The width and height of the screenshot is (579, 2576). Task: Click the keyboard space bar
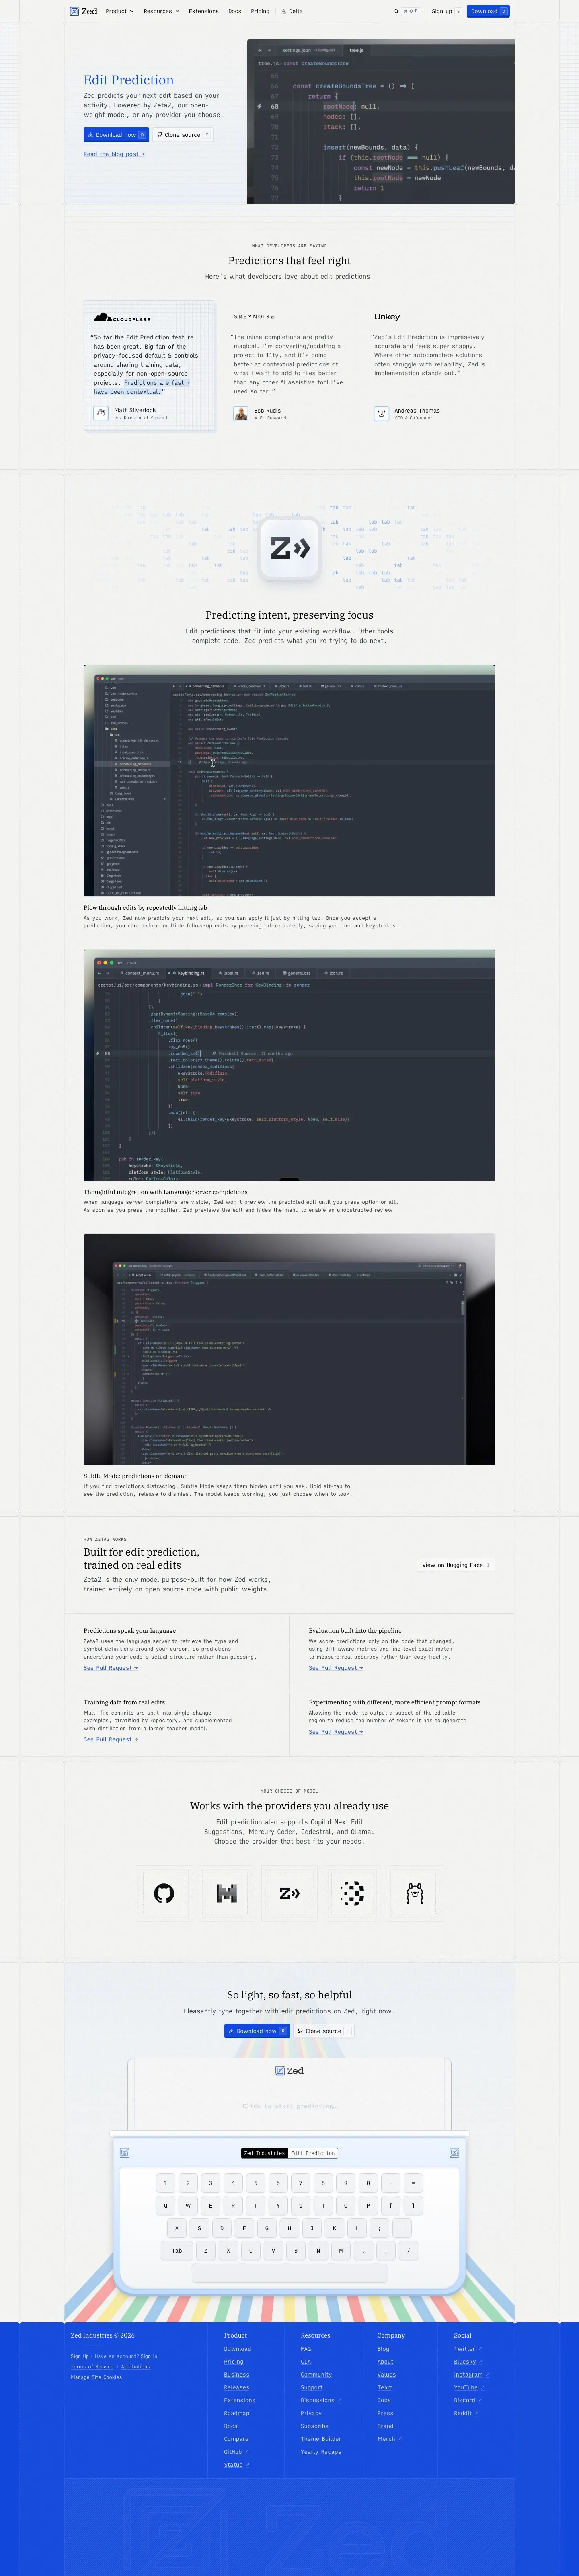[x=289, y=2273]
